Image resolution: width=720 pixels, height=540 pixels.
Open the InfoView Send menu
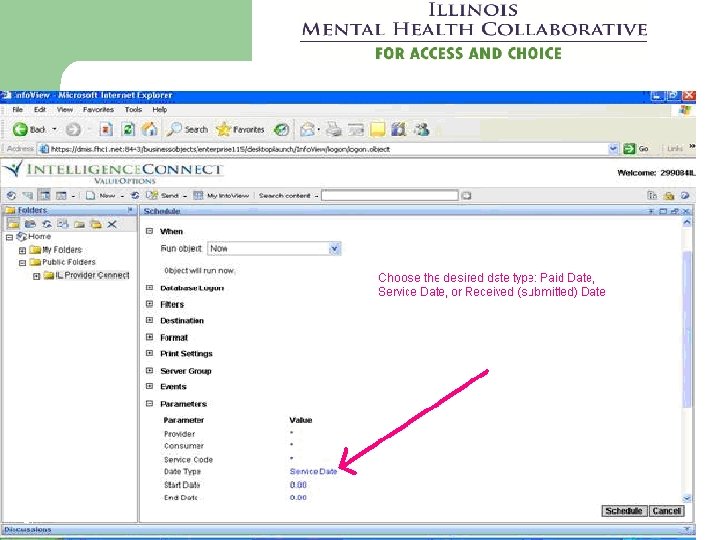(163, 196)
